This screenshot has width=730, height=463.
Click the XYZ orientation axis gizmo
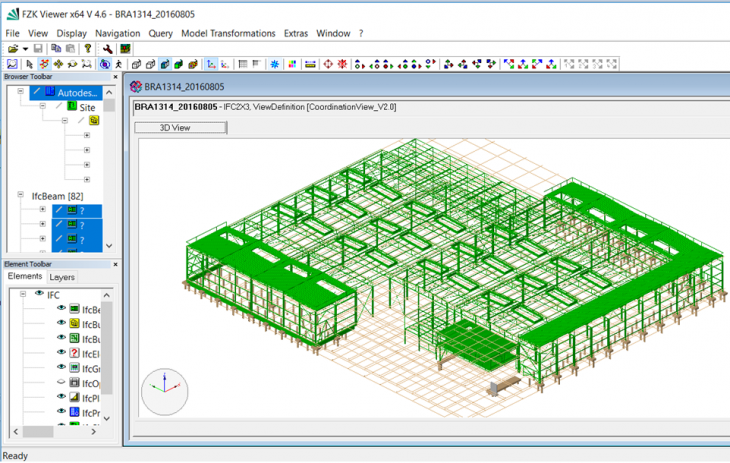(x=164, y=391)
